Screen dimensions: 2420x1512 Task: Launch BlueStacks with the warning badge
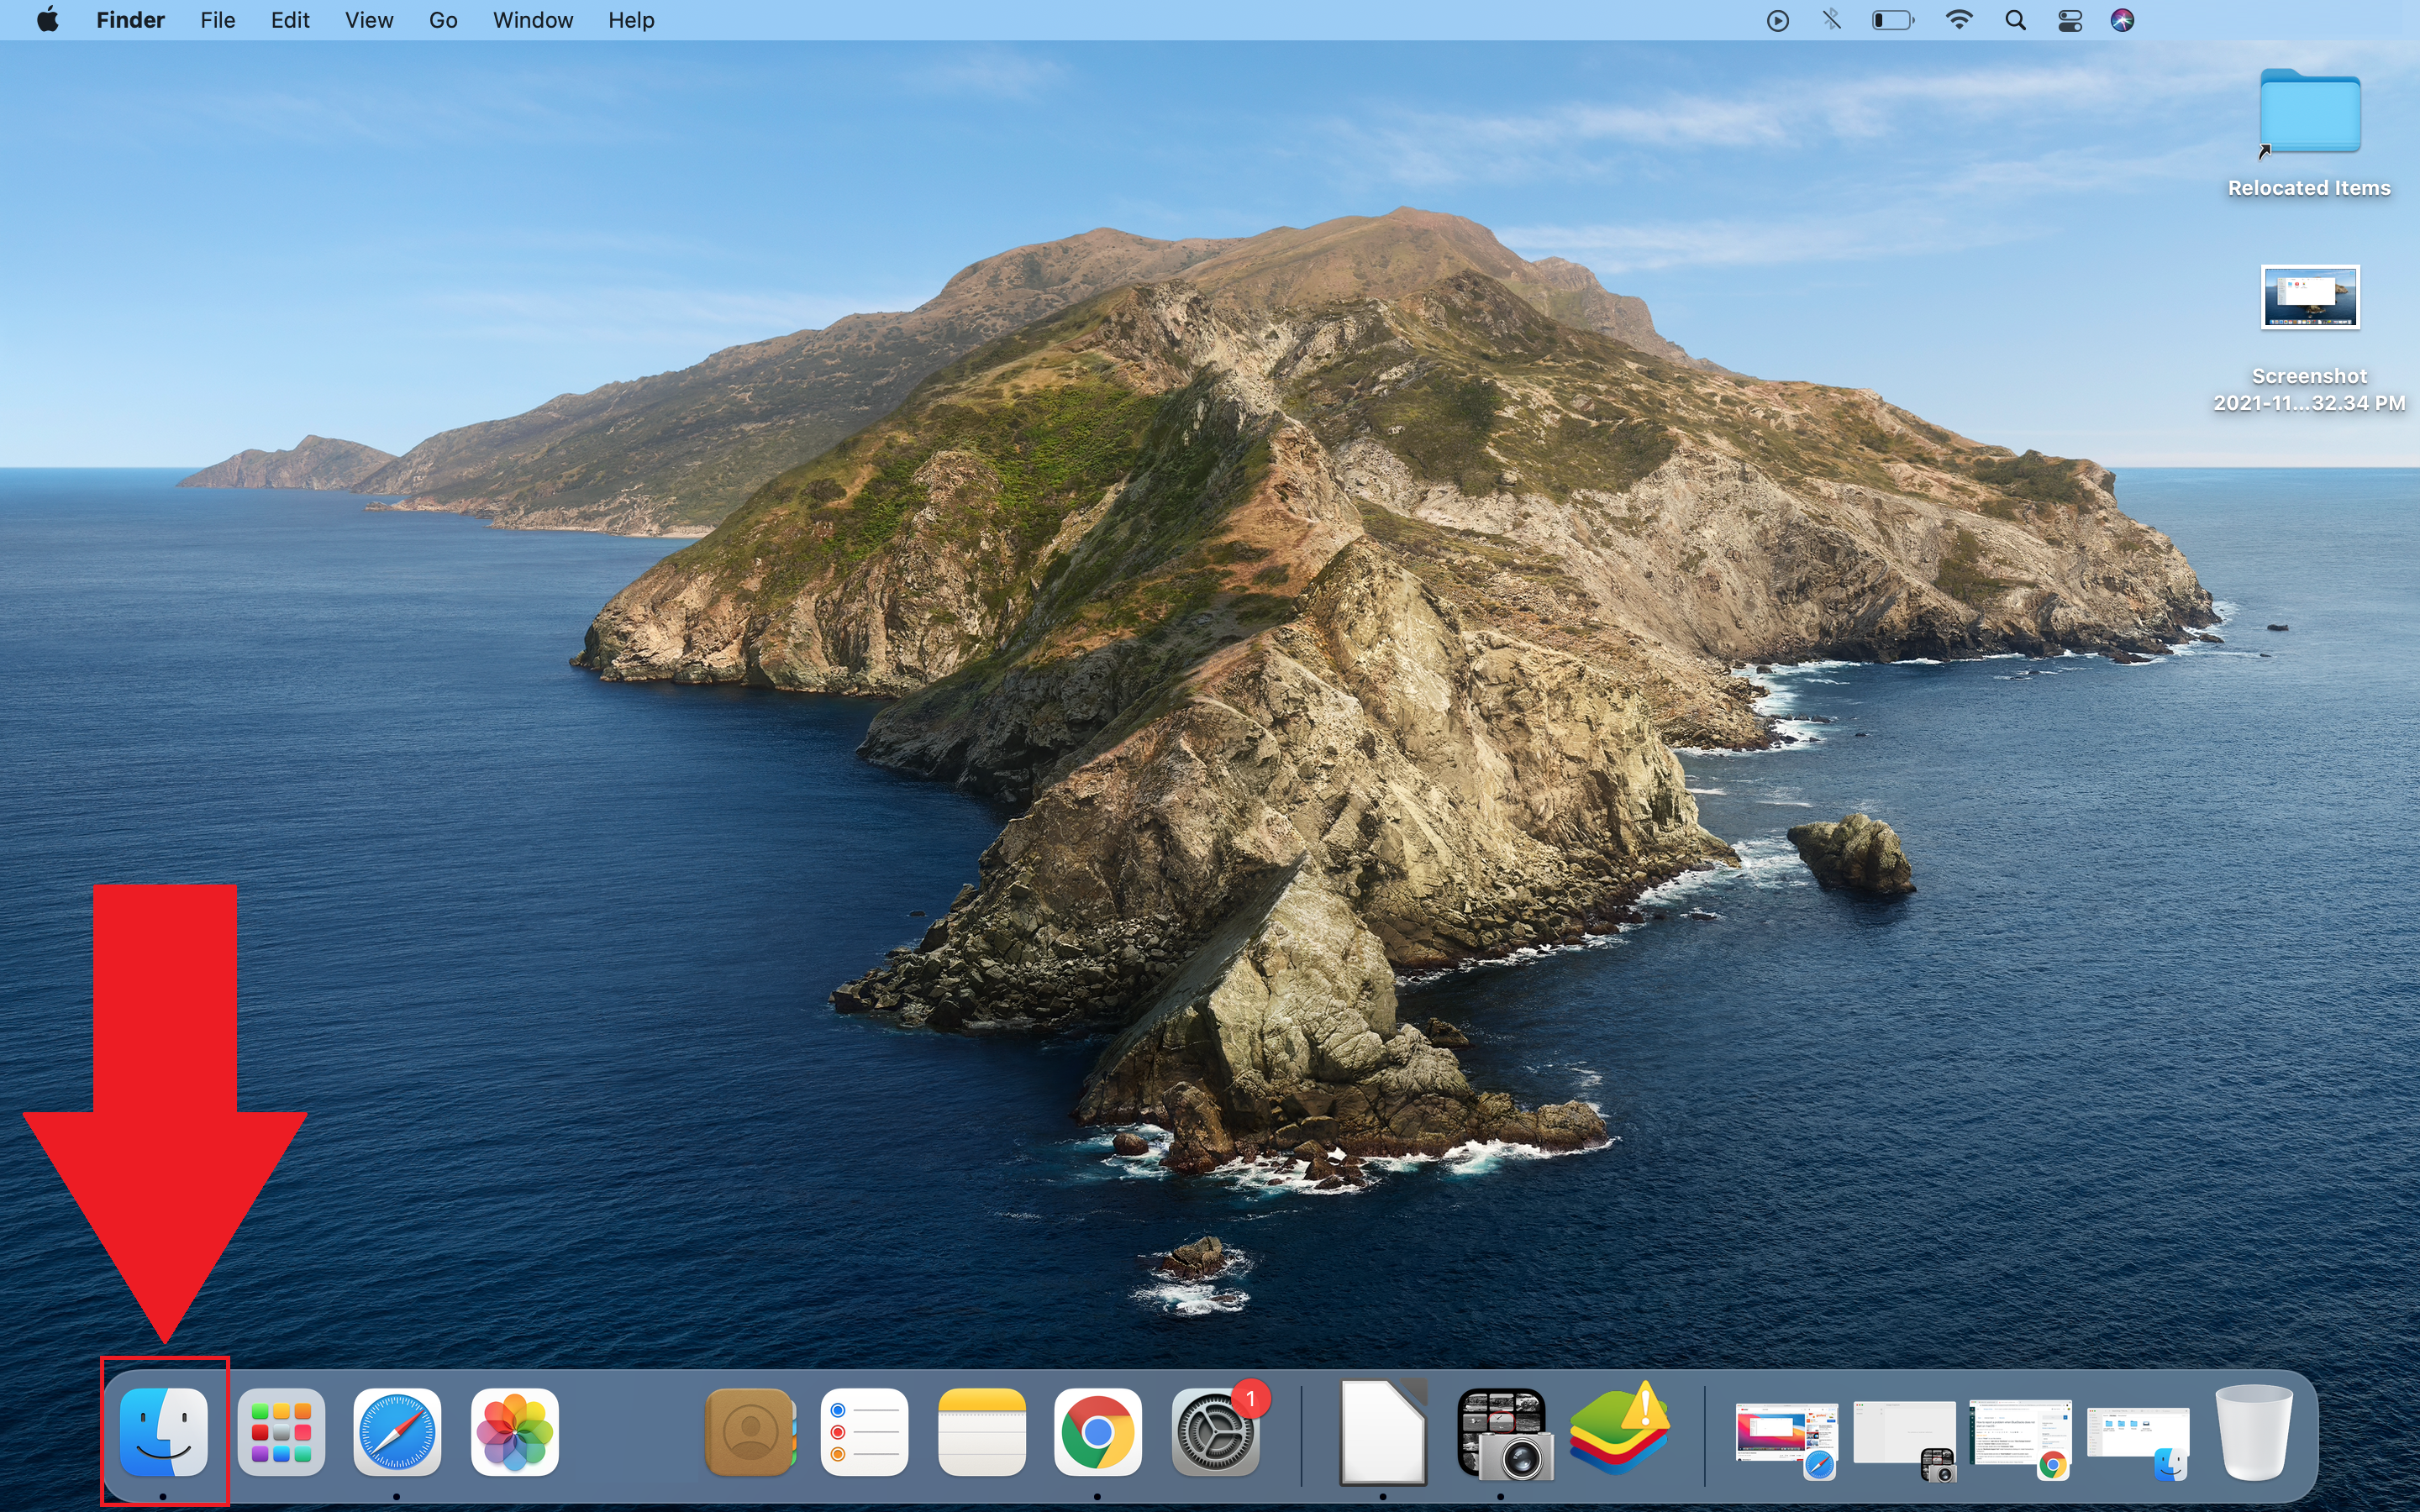click(1620, 1428)
